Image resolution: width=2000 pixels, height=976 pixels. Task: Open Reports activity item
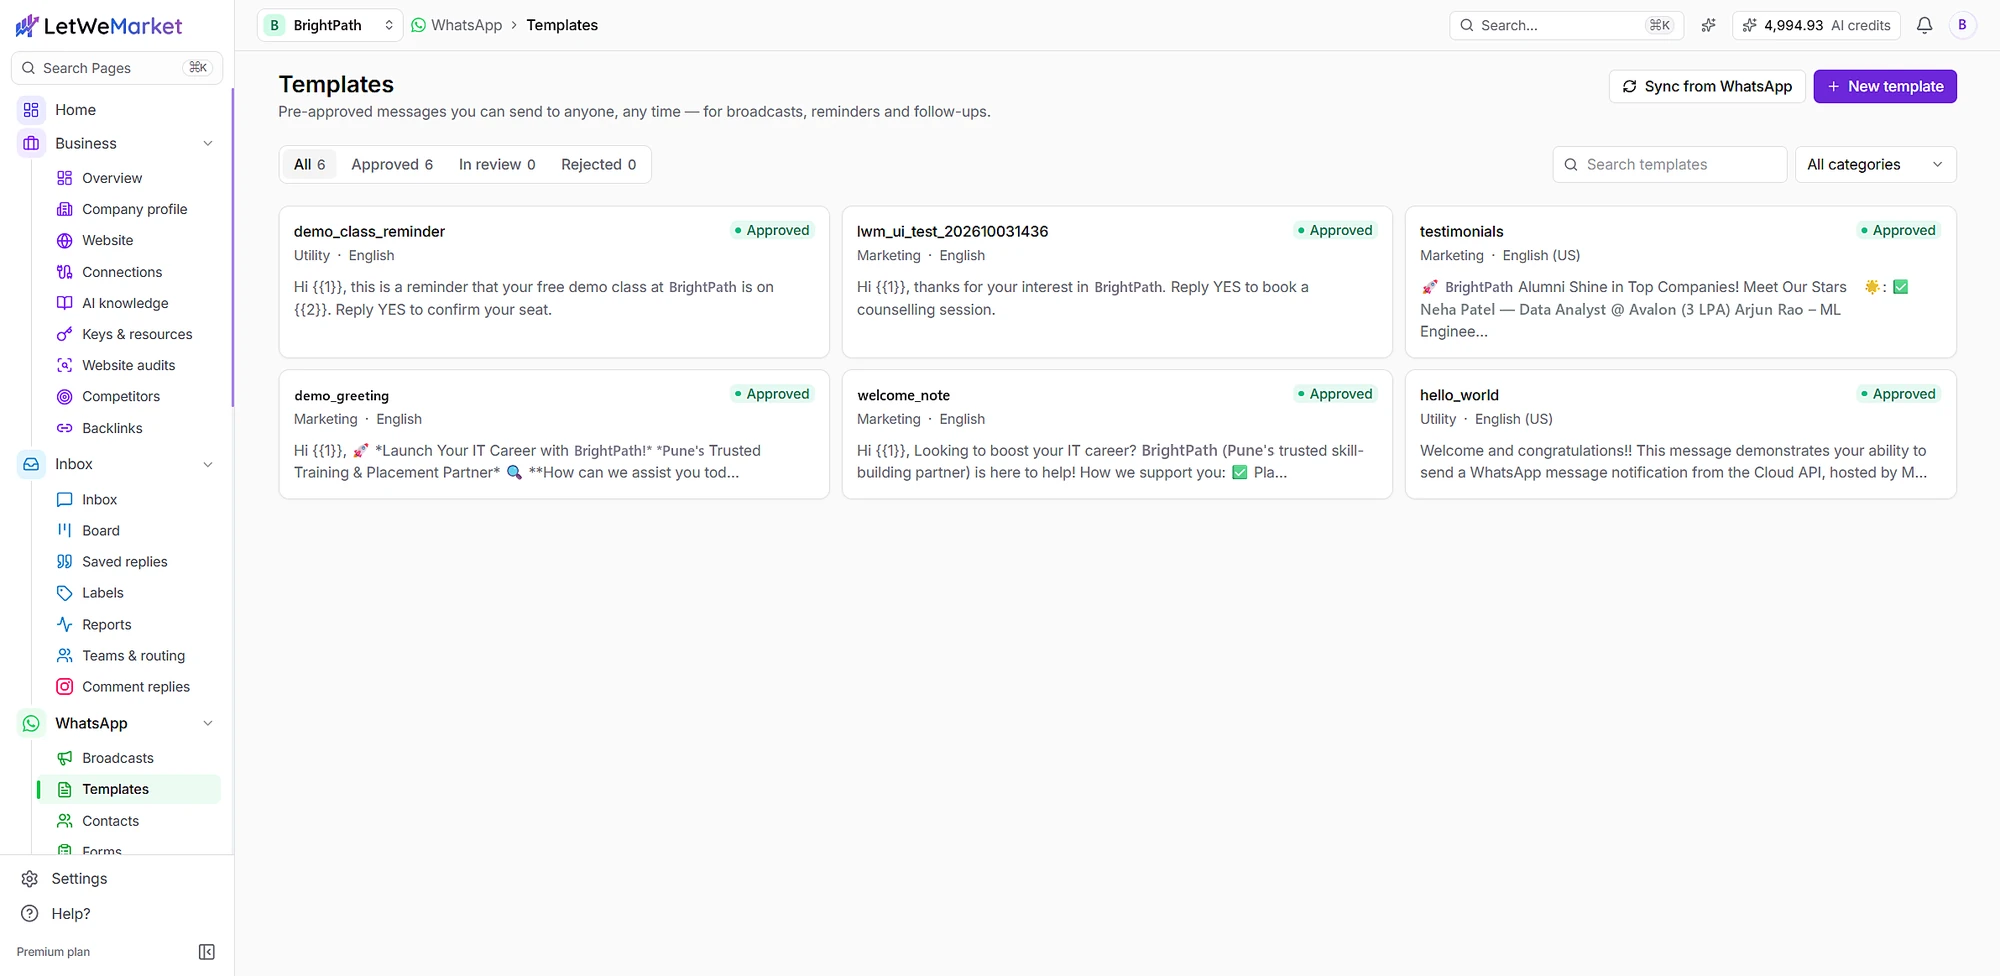coord(107,625)
